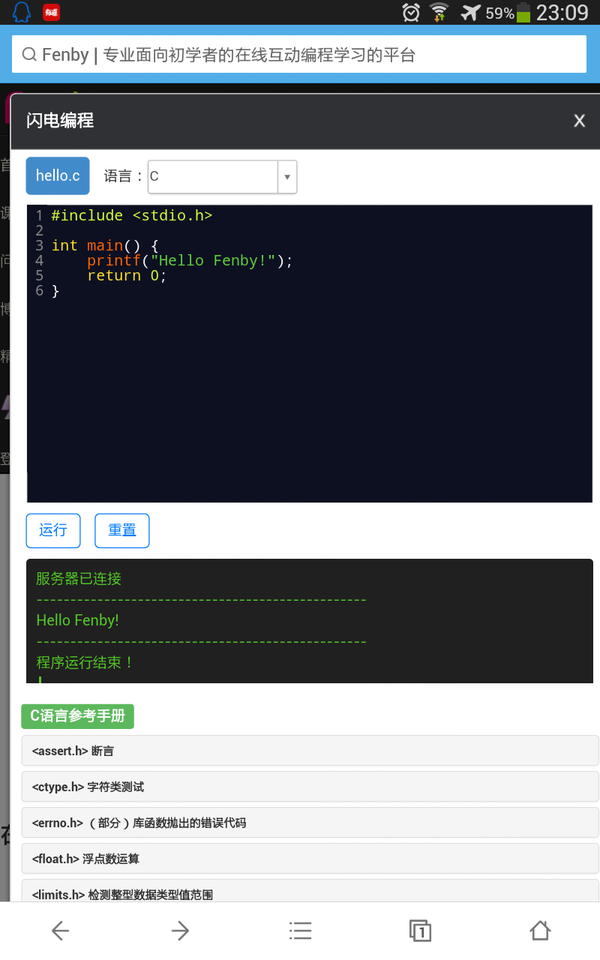The height and width of the screenshot is (960, 600).
Task: Close the 闪电编程 dialog with X
Action: click(579, 121)
